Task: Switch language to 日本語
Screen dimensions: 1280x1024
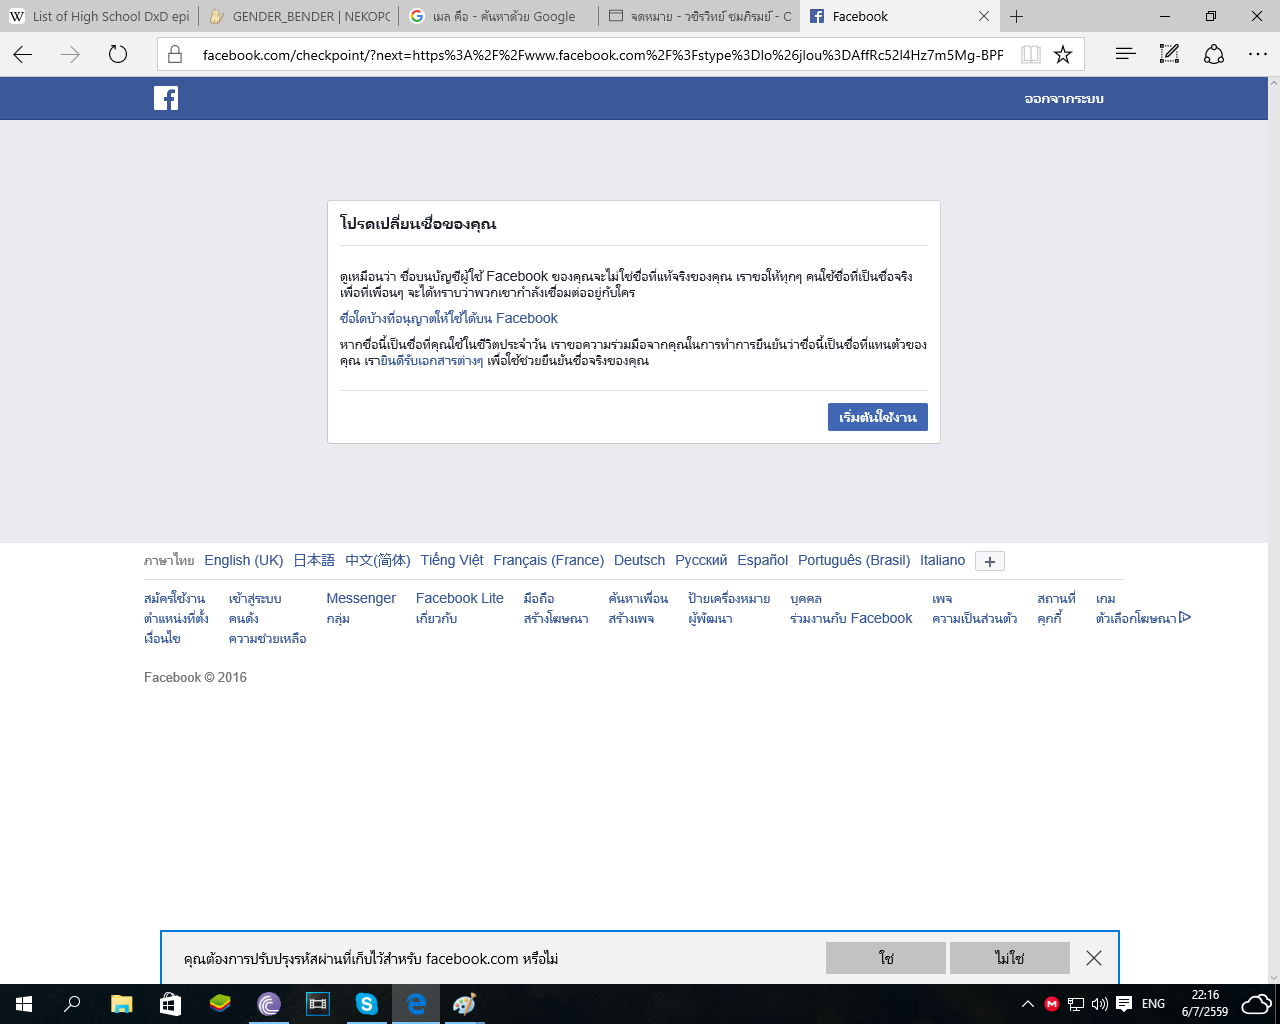Action: (x=314, y=560)
